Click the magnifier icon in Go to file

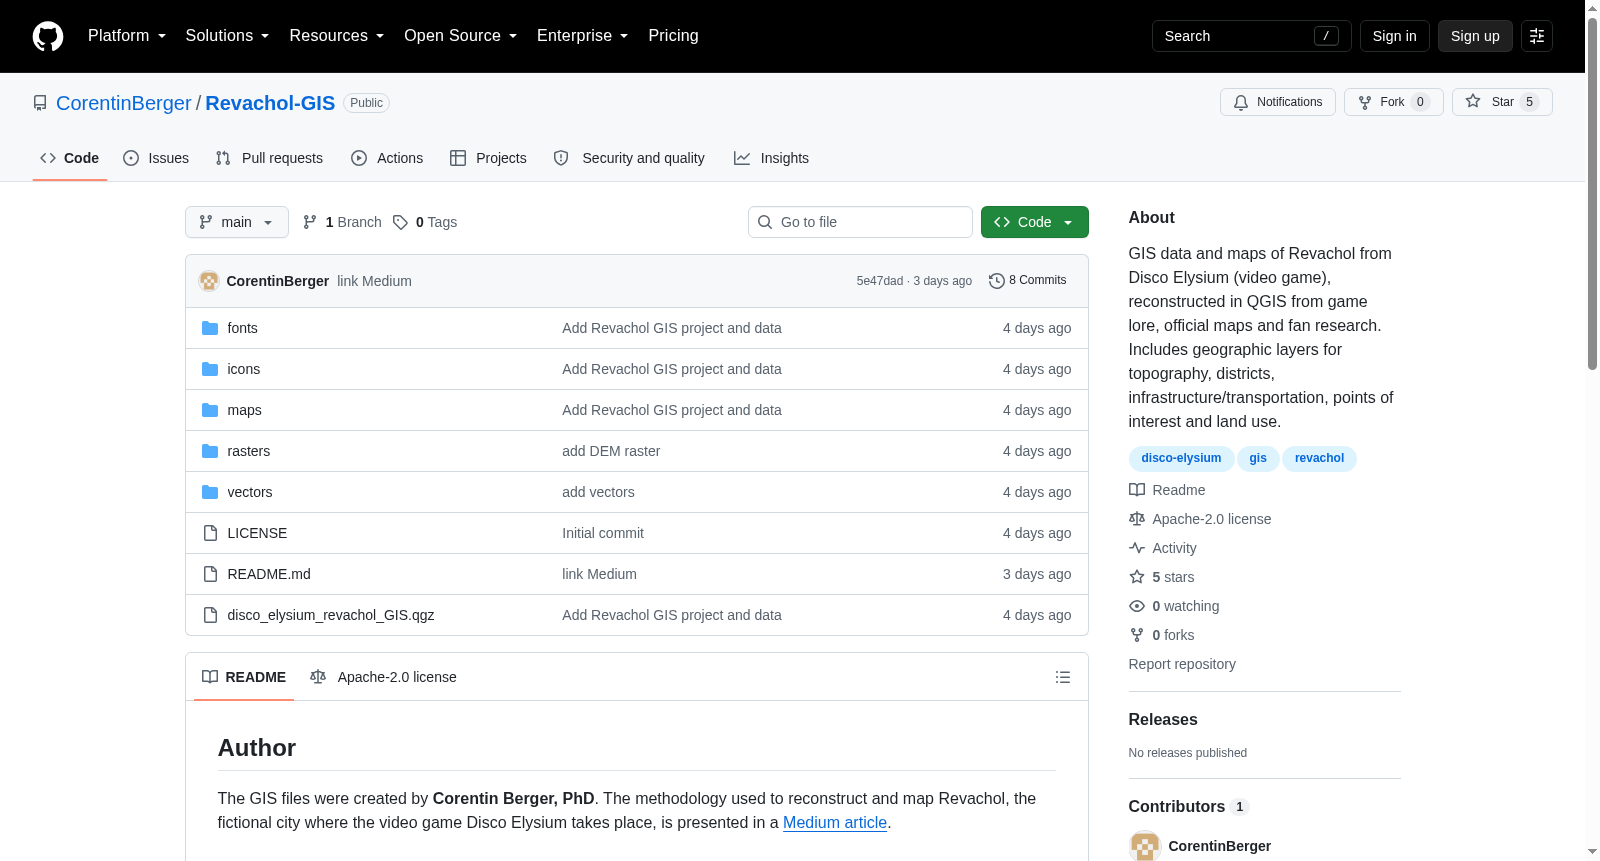pos(765,222)
